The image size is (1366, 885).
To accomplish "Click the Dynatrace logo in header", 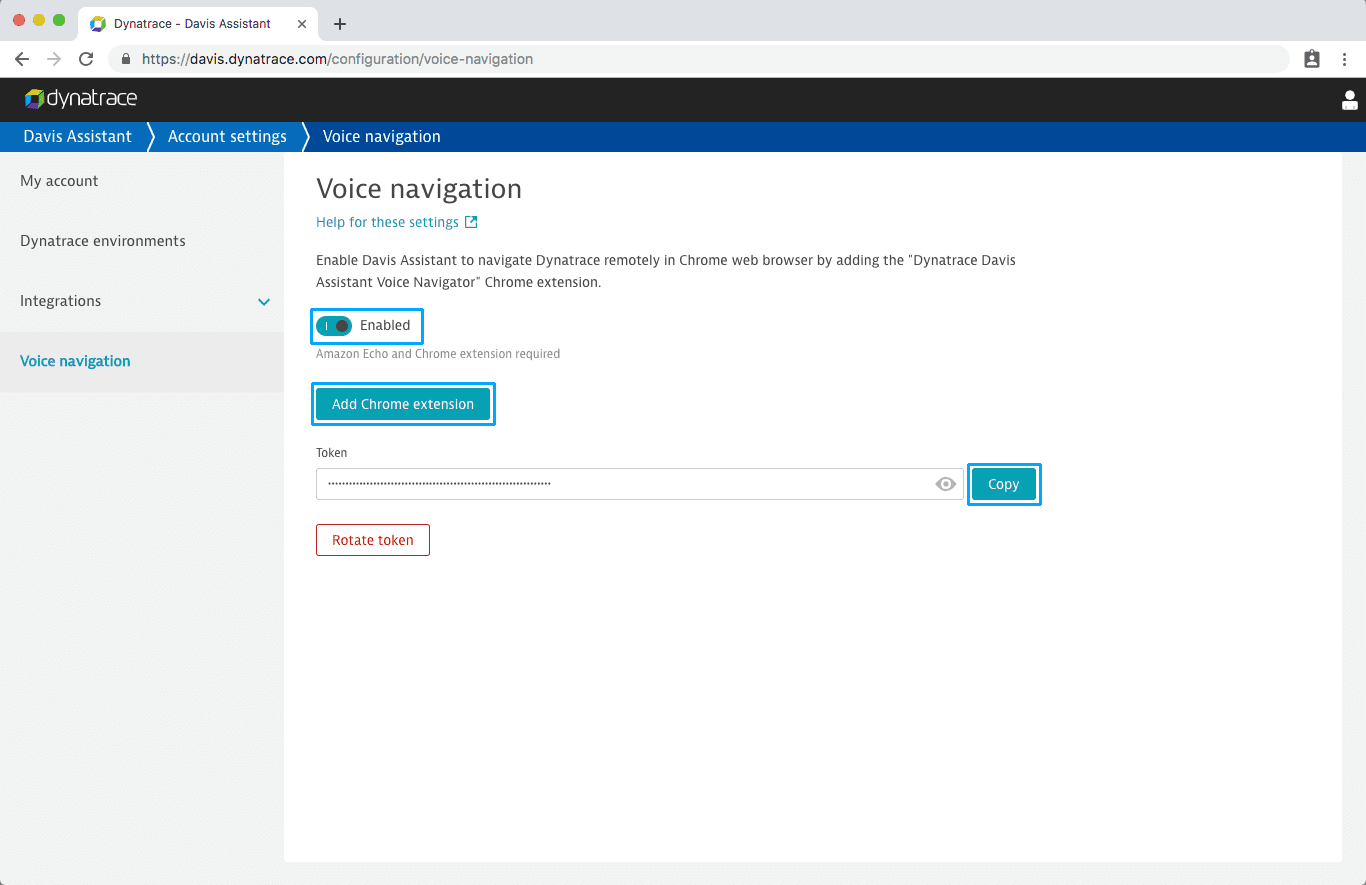I will [81, 98].
